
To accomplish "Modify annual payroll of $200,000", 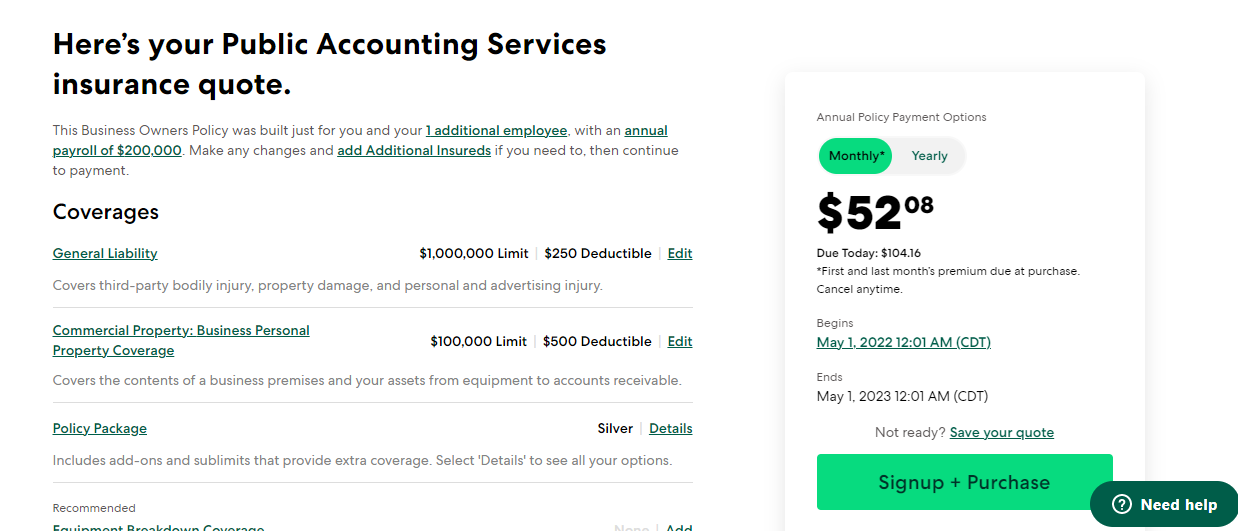I will [x=117, y=150].
